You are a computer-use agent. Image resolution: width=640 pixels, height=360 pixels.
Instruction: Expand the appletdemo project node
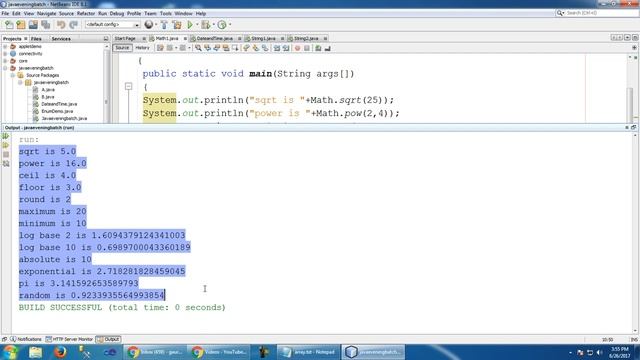click(5, 47)
